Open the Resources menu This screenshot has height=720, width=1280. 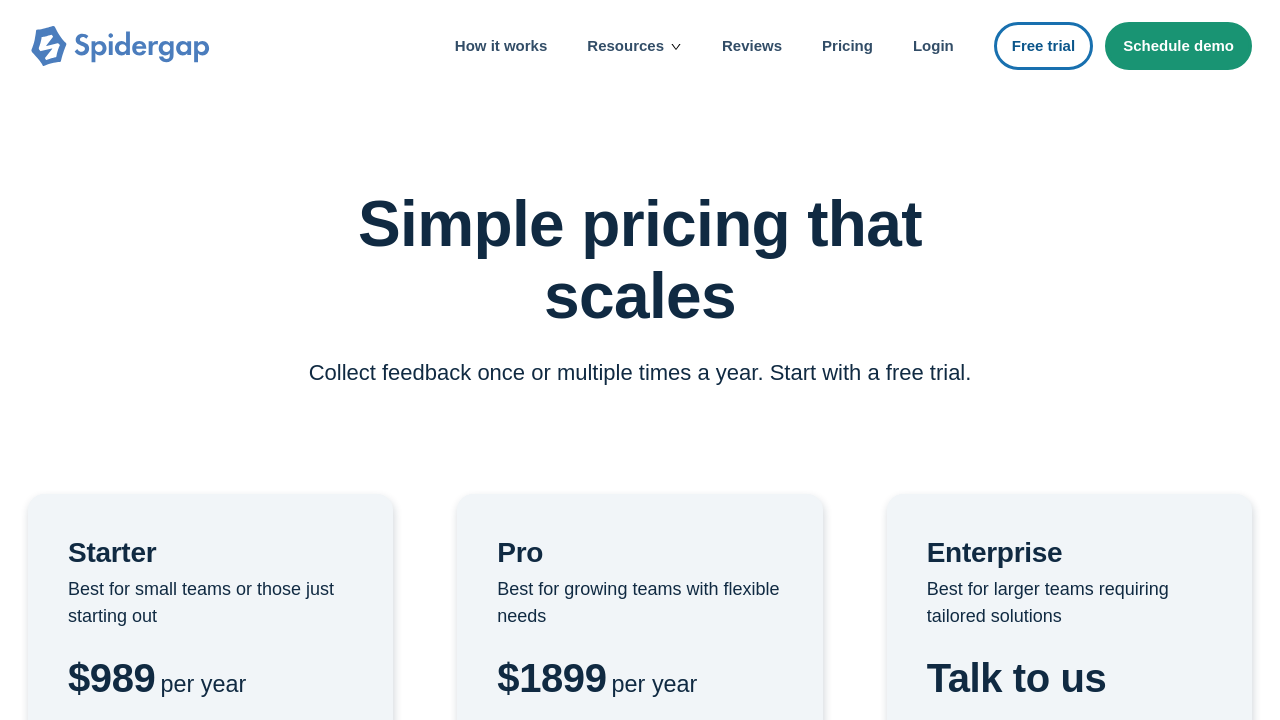[x=625, y=46]
